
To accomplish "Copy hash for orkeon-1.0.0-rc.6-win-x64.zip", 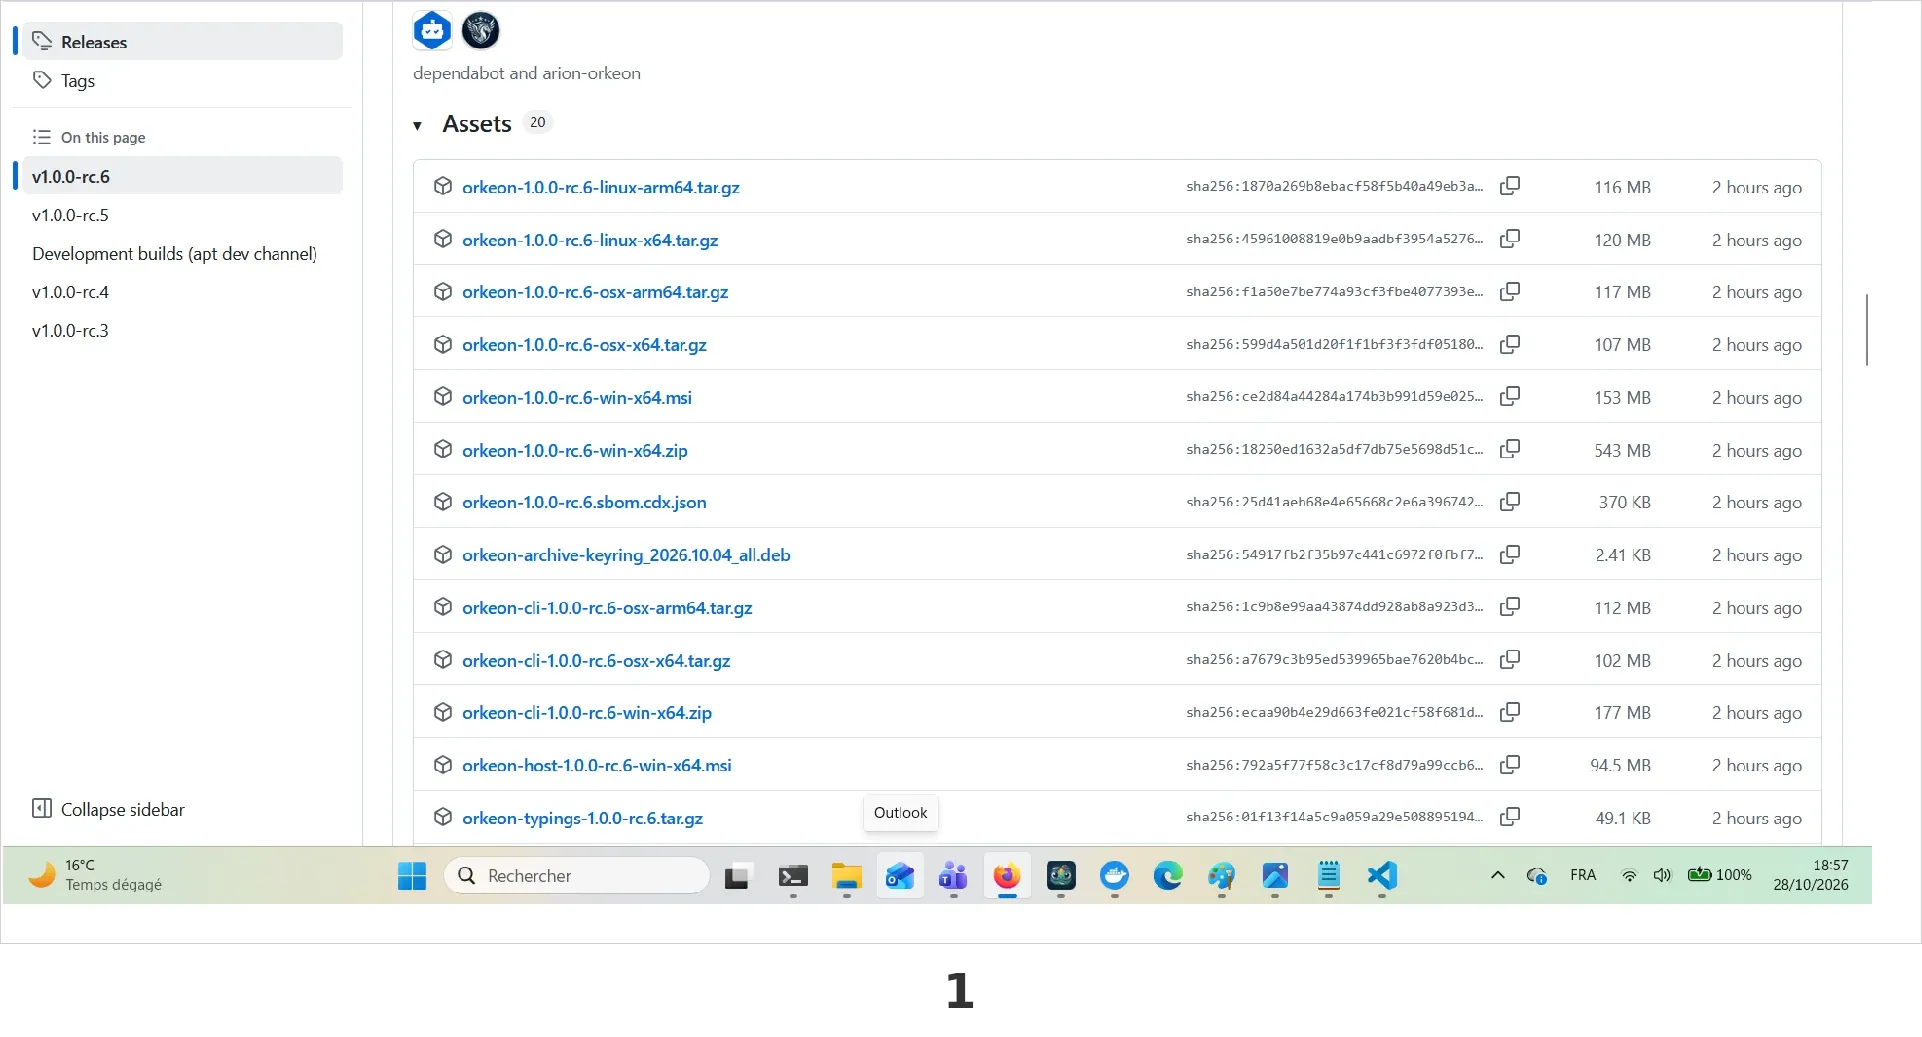I will coord(1510,449).
